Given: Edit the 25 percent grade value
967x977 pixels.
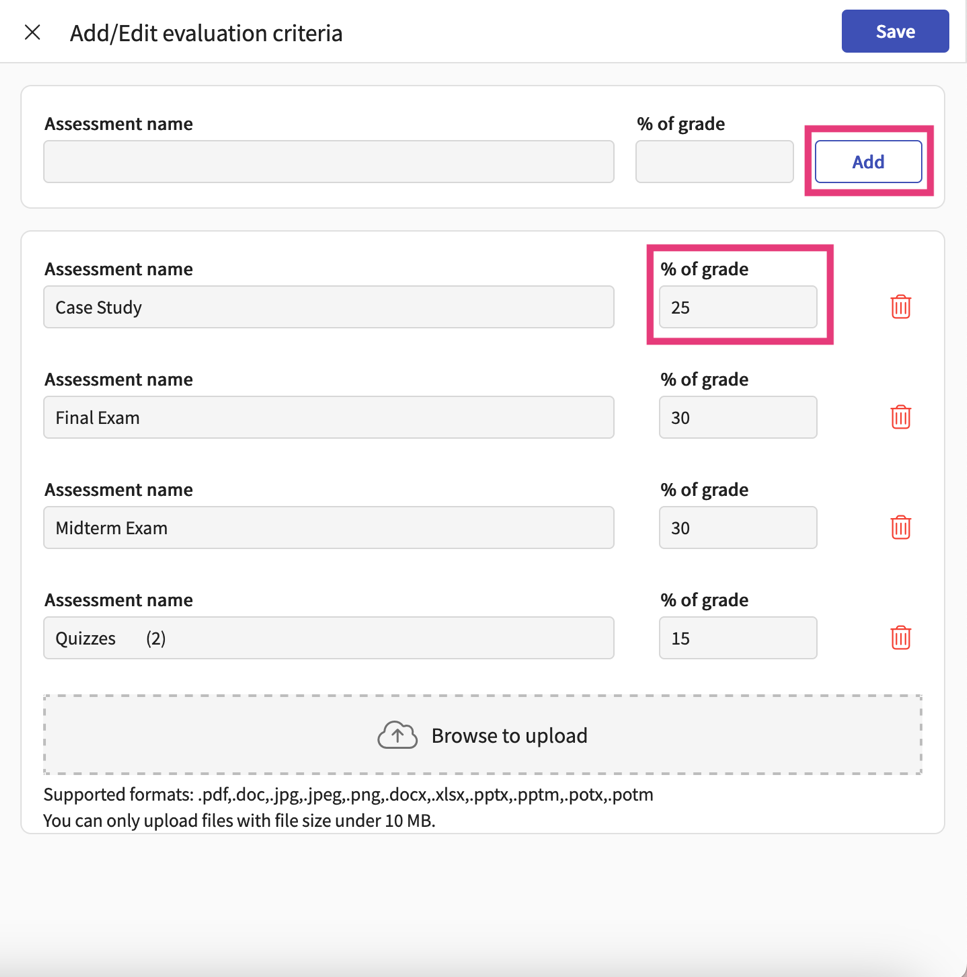Looking at the screenshot, I should (x=737, y=307).
